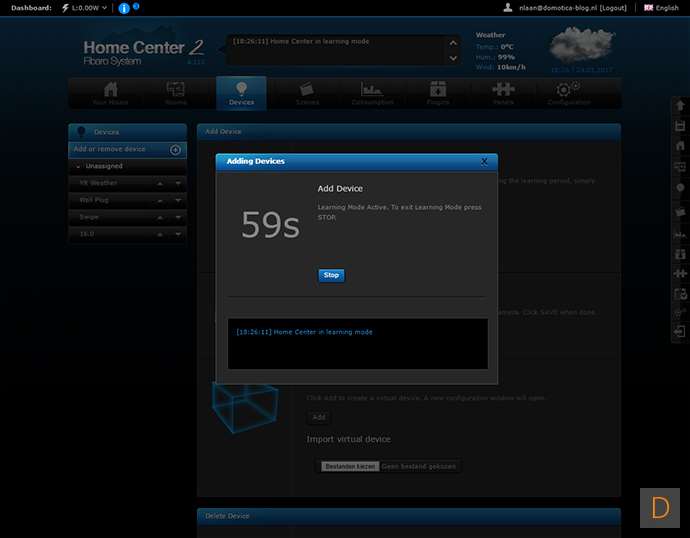Collapse the Unassigned section
This screenshot has width=690, height=538.
78,167
